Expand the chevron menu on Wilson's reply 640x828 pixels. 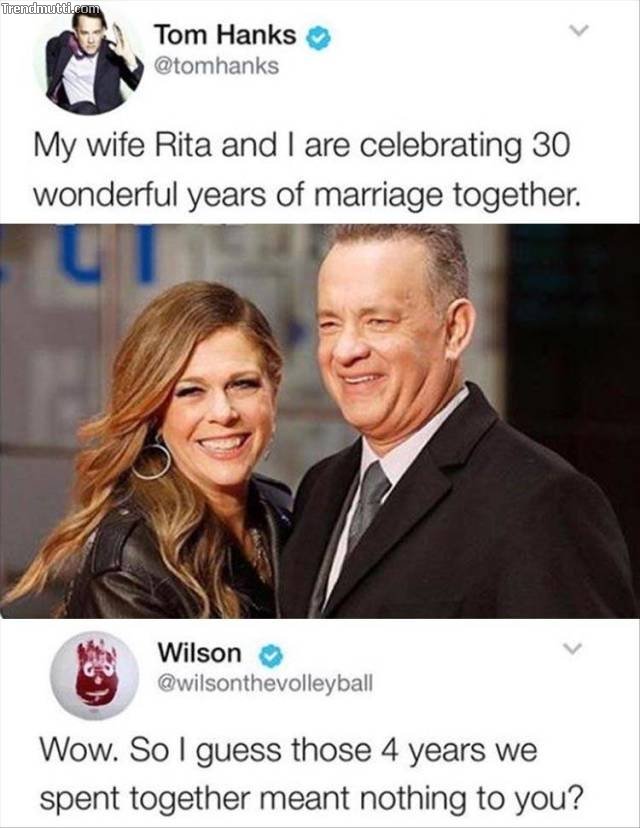pos(572,648)
